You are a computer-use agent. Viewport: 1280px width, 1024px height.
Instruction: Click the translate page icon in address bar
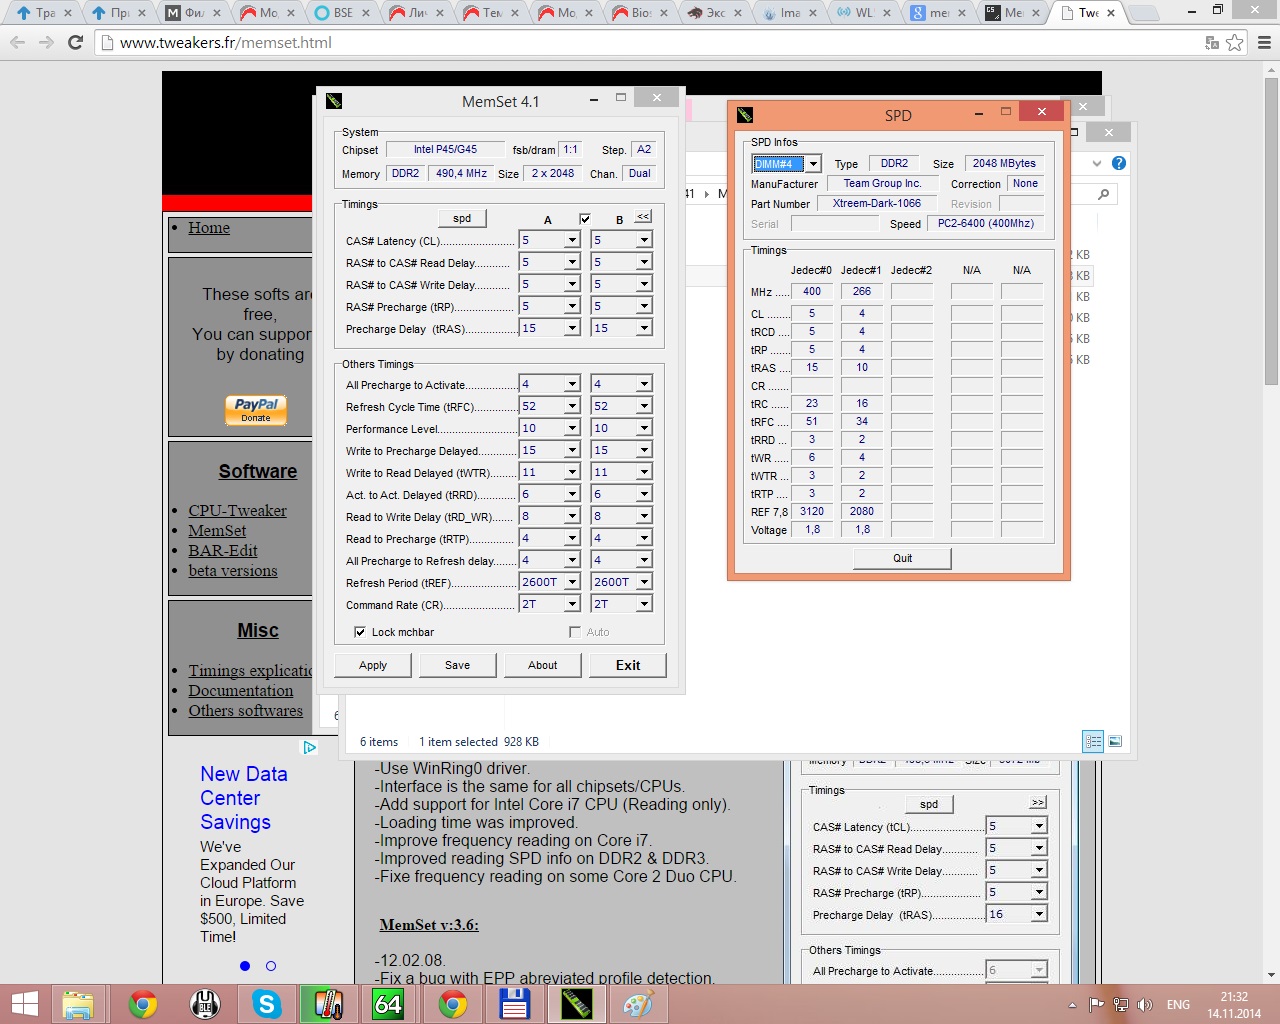click(1212, 43)
